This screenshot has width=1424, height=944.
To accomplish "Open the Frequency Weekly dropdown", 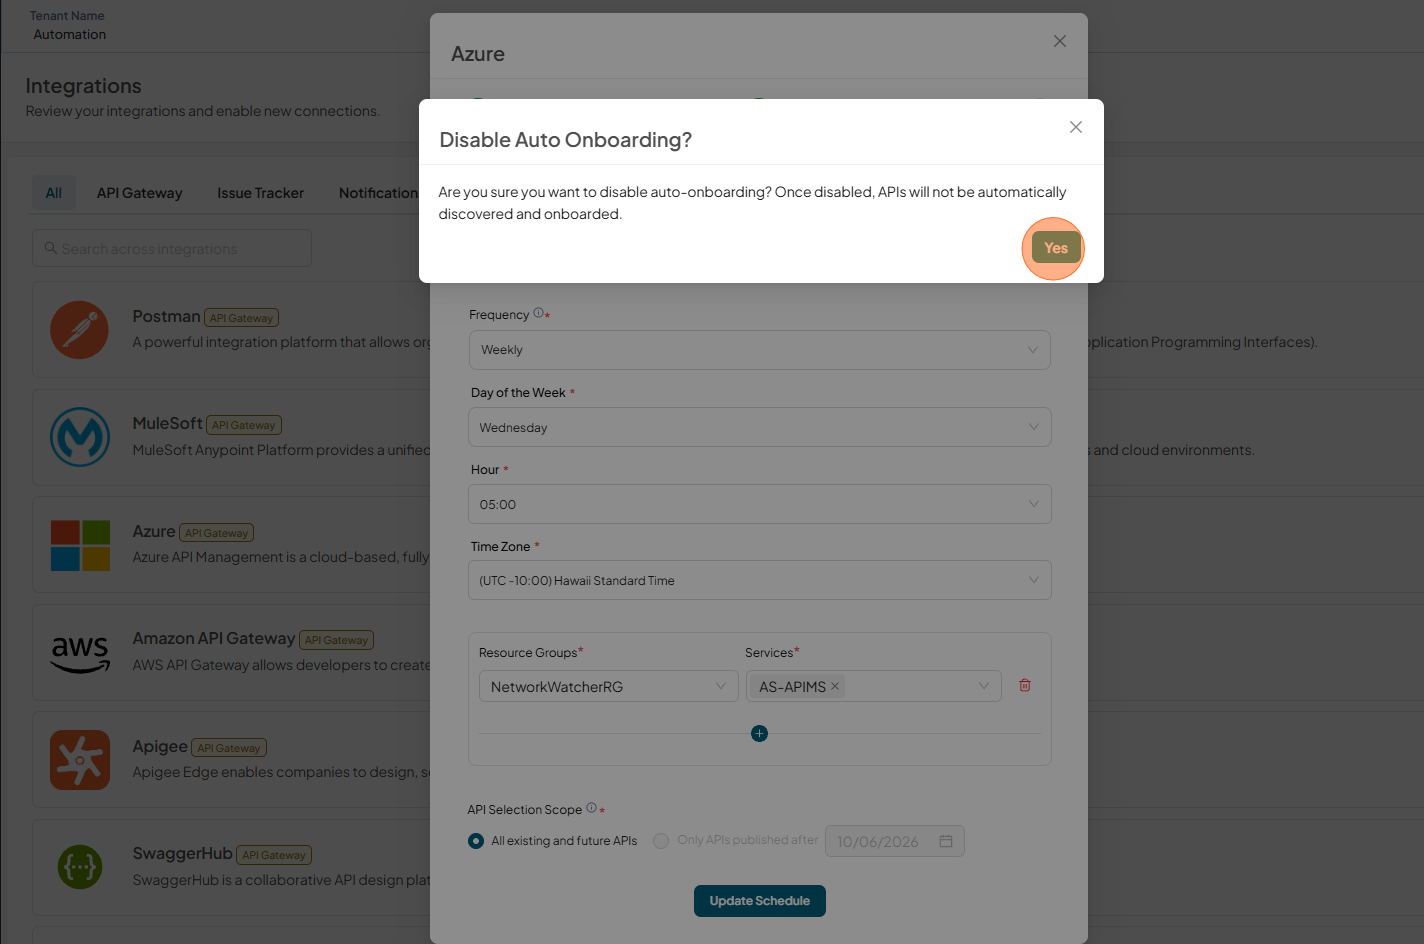I will coord(759,350).
